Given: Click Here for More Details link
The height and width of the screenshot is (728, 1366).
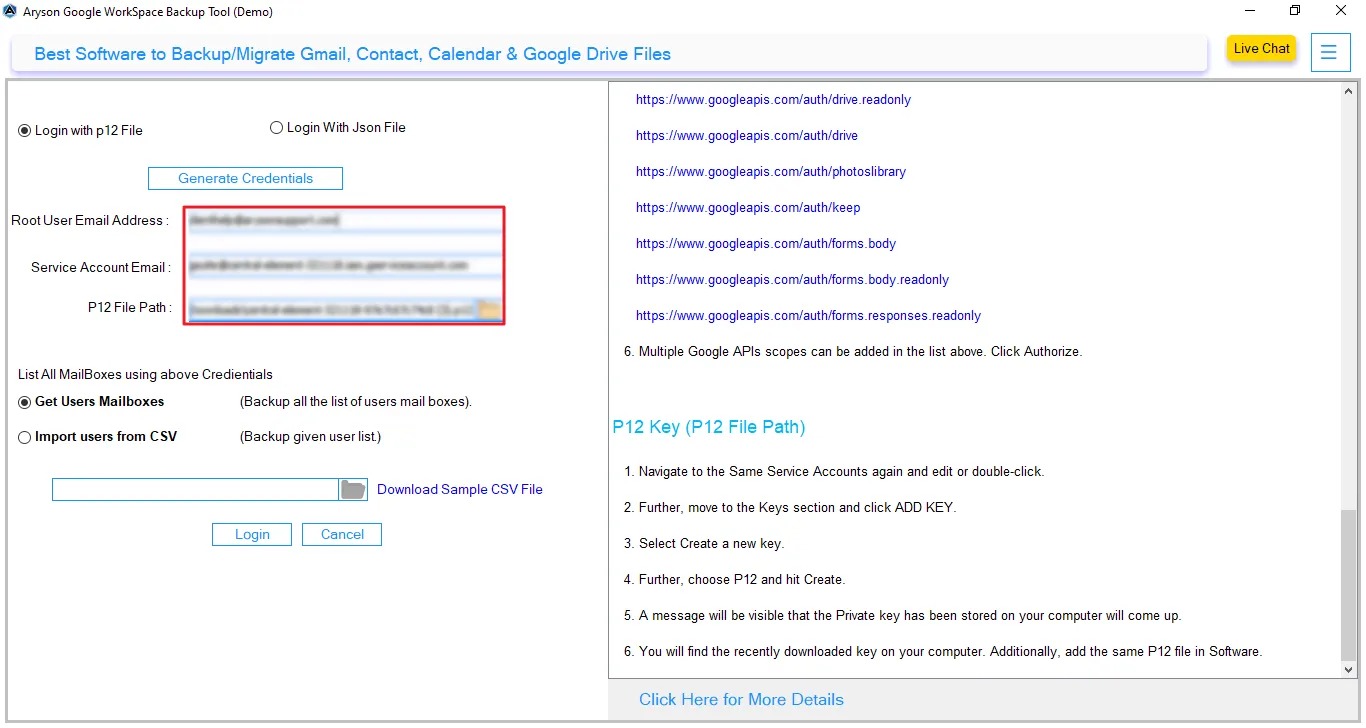Looking at the screenshot, I should [x=740, y=699].
